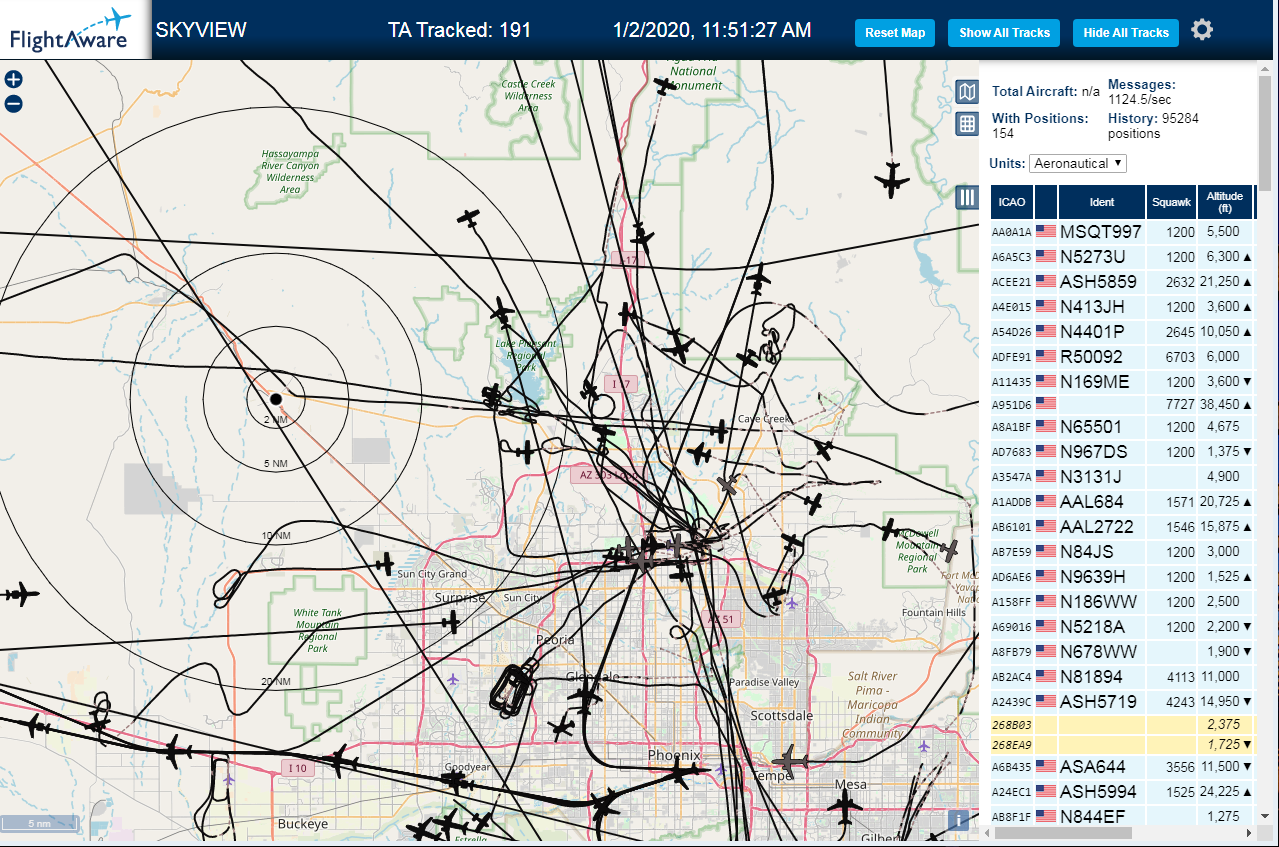This screenshot has height=847, width=1279.
Task: Select the N169ME aircraft row
Action: coord(1122,382)
